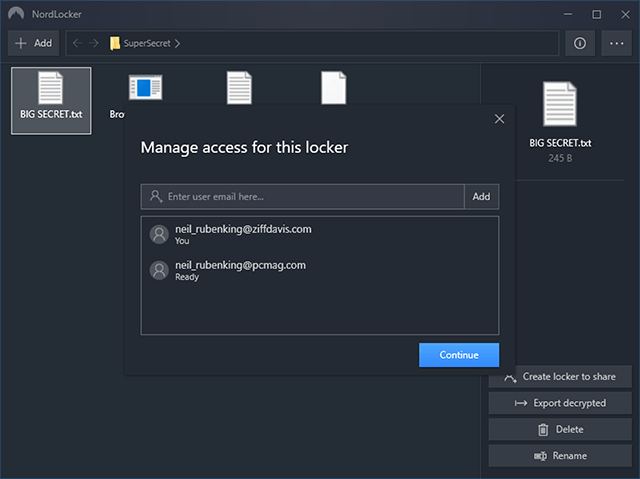The width and height of the screenshot is (640, 479).
Task: Open the info panel icon
Action: pos(580,43)
